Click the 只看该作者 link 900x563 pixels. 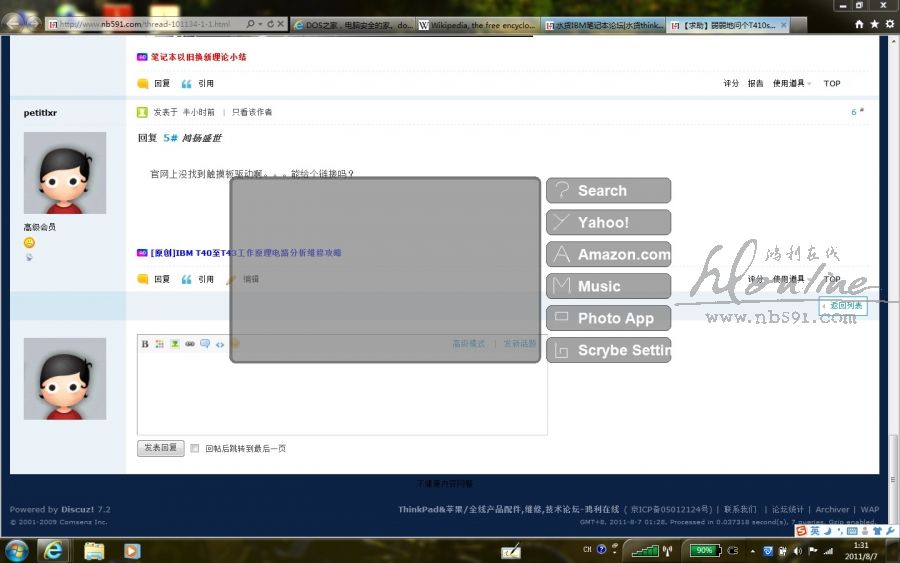click(252, 112)
